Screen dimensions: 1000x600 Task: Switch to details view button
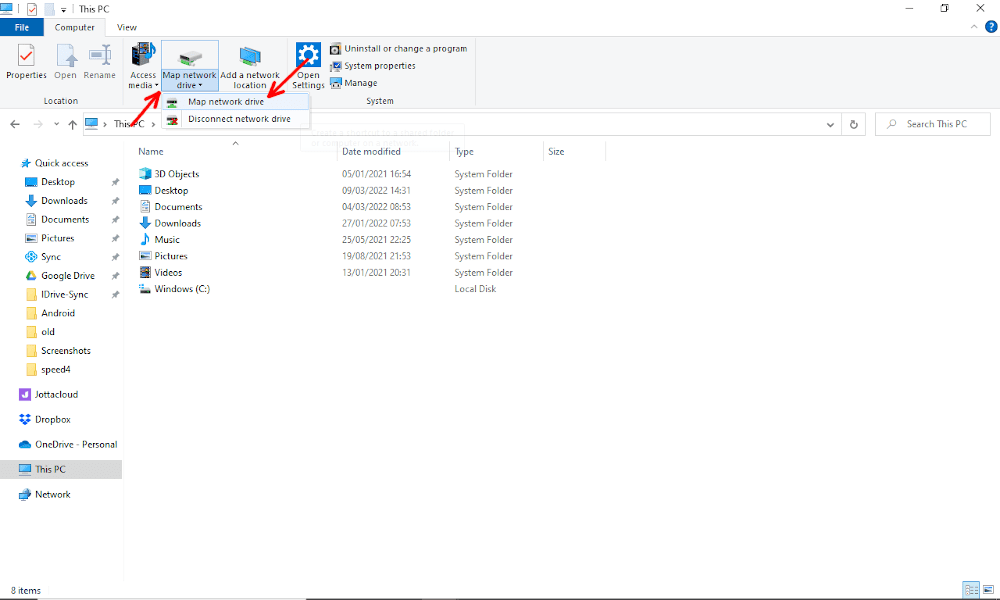point(971,590)
